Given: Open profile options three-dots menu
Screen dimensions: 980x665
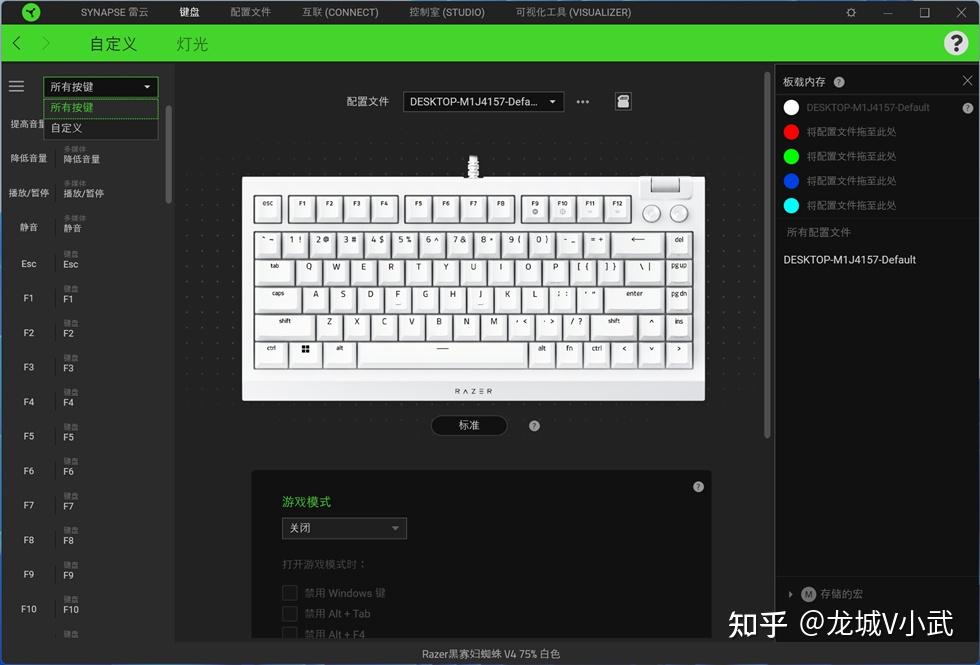Looking at the screenshot, I should [582, 101].
